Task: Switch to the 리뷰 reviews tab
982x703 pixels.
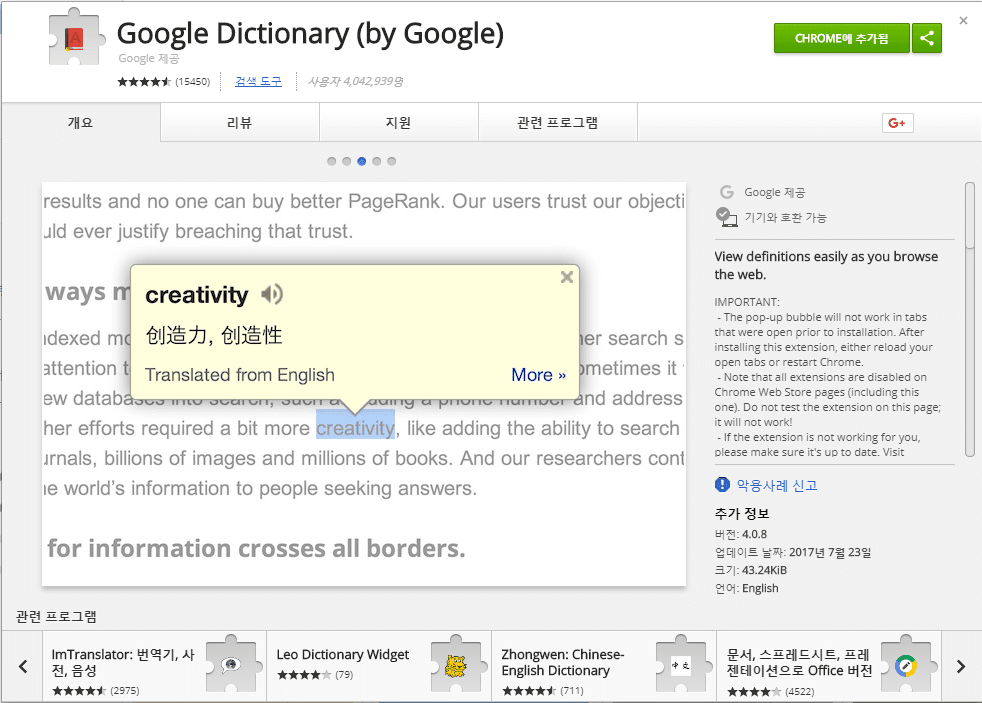Action: pos(240,123)
